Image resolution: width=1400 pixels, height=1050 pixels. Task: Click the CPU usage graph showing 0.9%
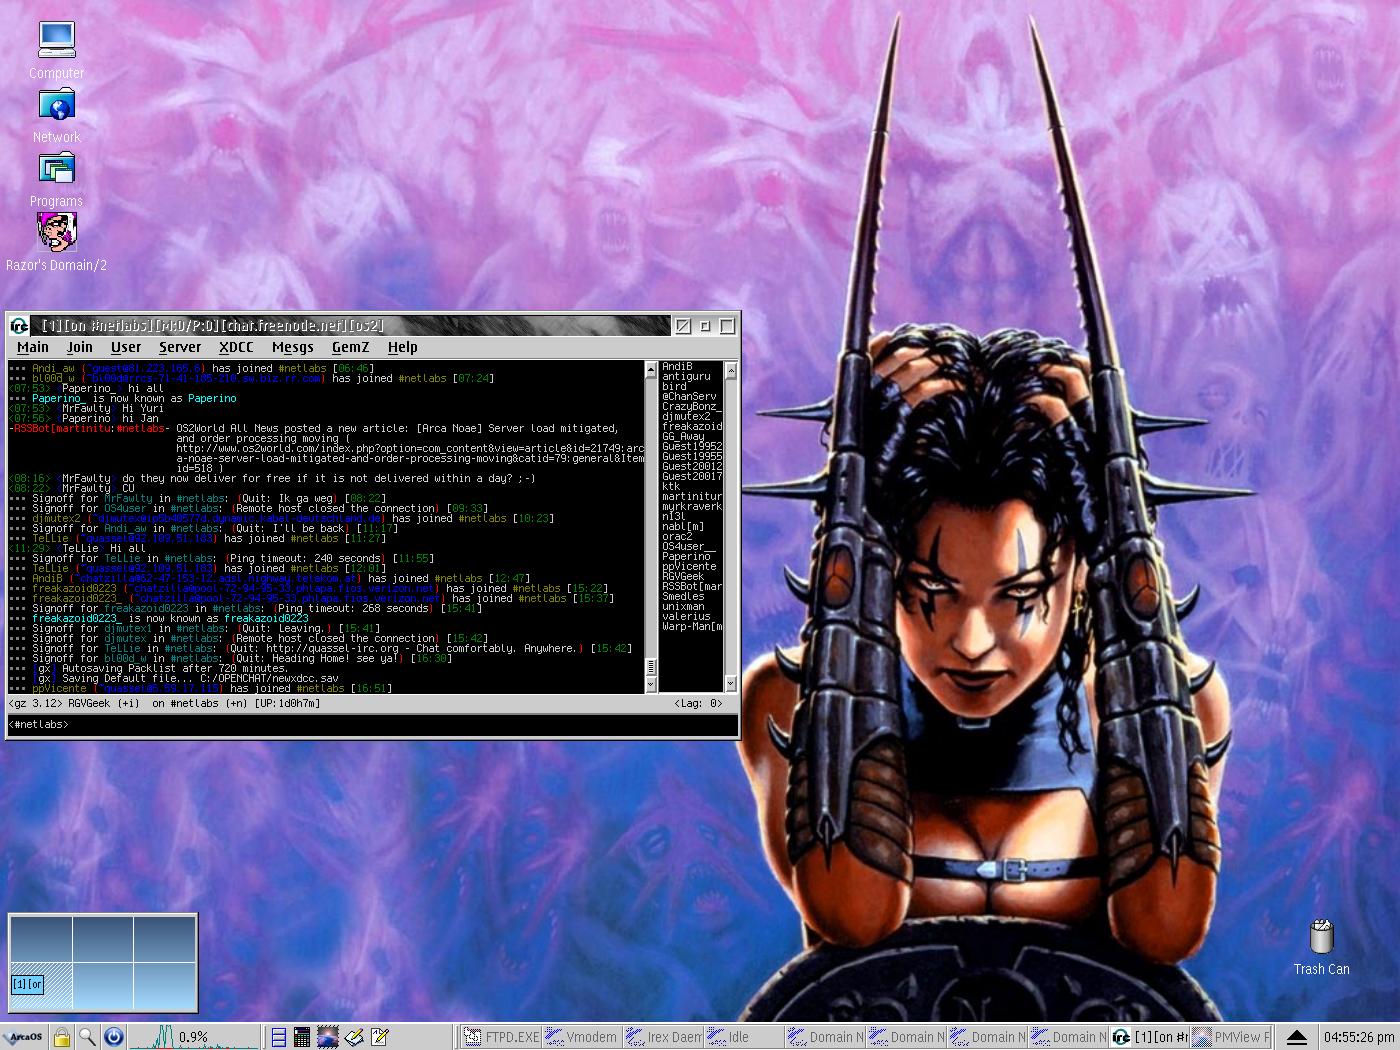[194, 1037]
